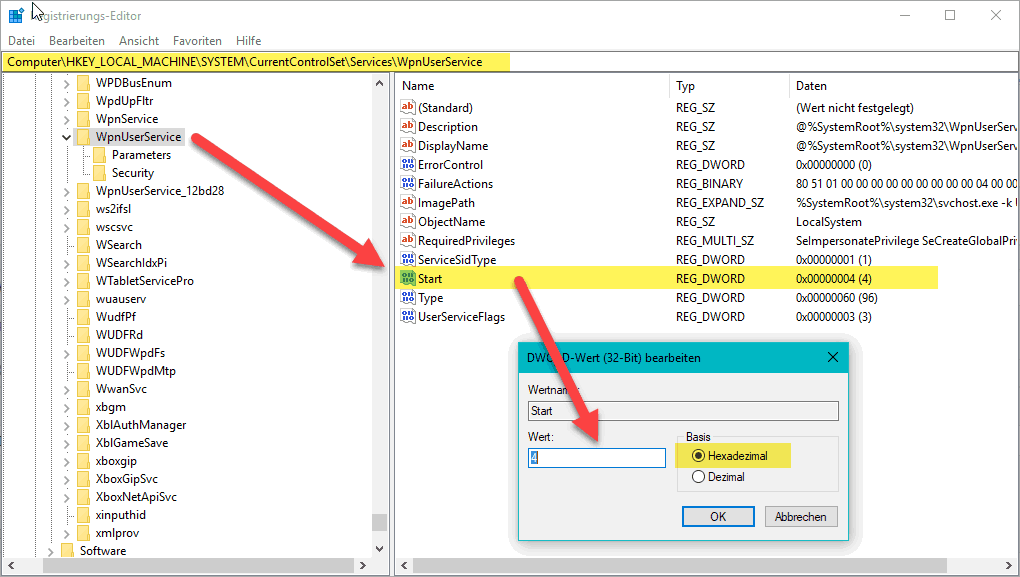Image resolution: width=1020 pixels, height=577 pixels.
Task: Click the Wert input field
Action: (597, 458)
